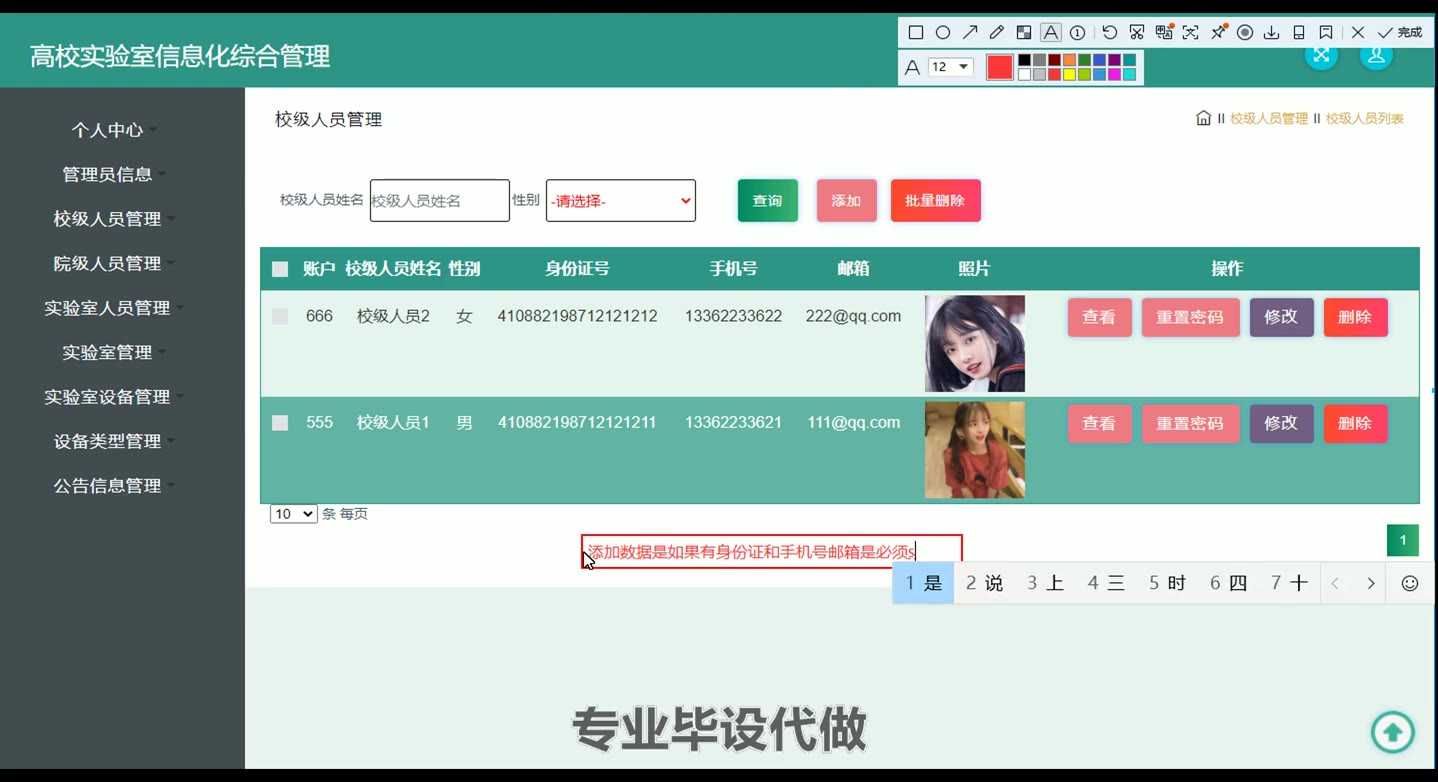Click the send to phone icon

pos(1299,33)
